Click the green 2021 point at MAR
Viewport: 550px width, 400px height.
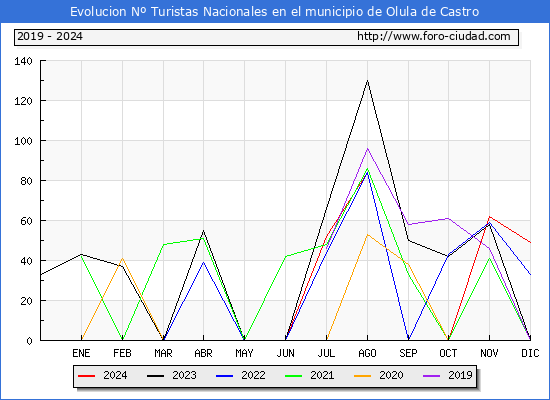pos(163,245)
